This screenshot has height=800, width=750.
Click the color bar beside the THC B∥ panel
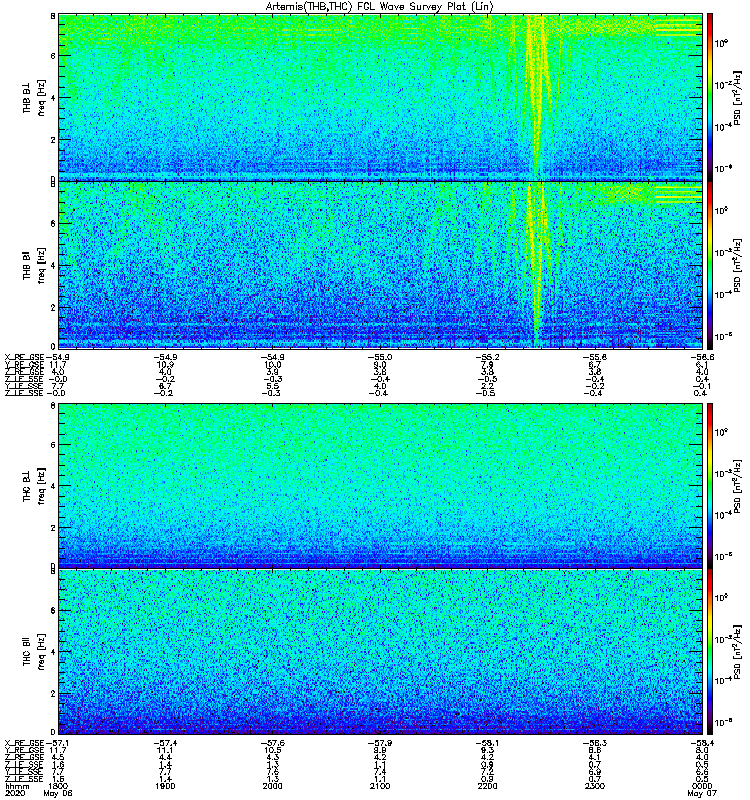710,652
